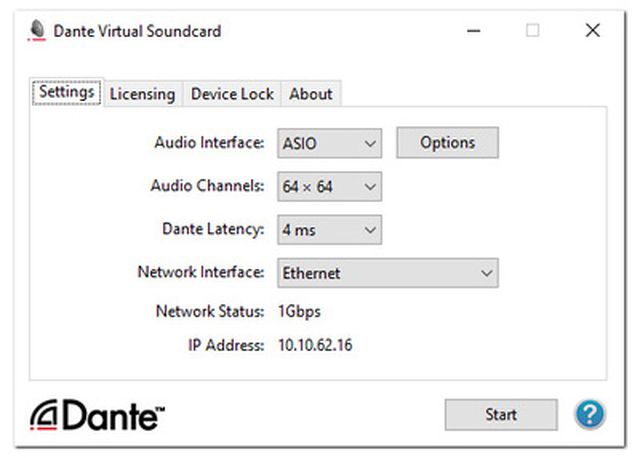Close the Dante Virtual Soundcard window

[593, 31]
